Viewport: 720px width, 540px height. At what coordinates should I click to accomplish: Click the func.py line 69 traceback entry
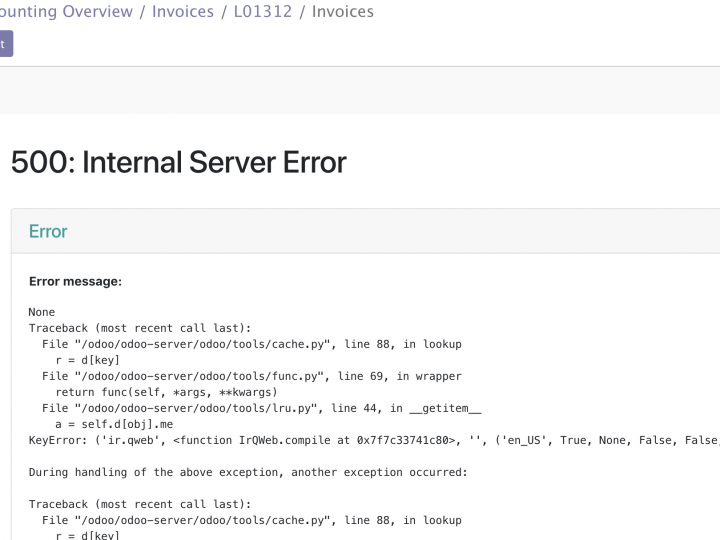251,376
